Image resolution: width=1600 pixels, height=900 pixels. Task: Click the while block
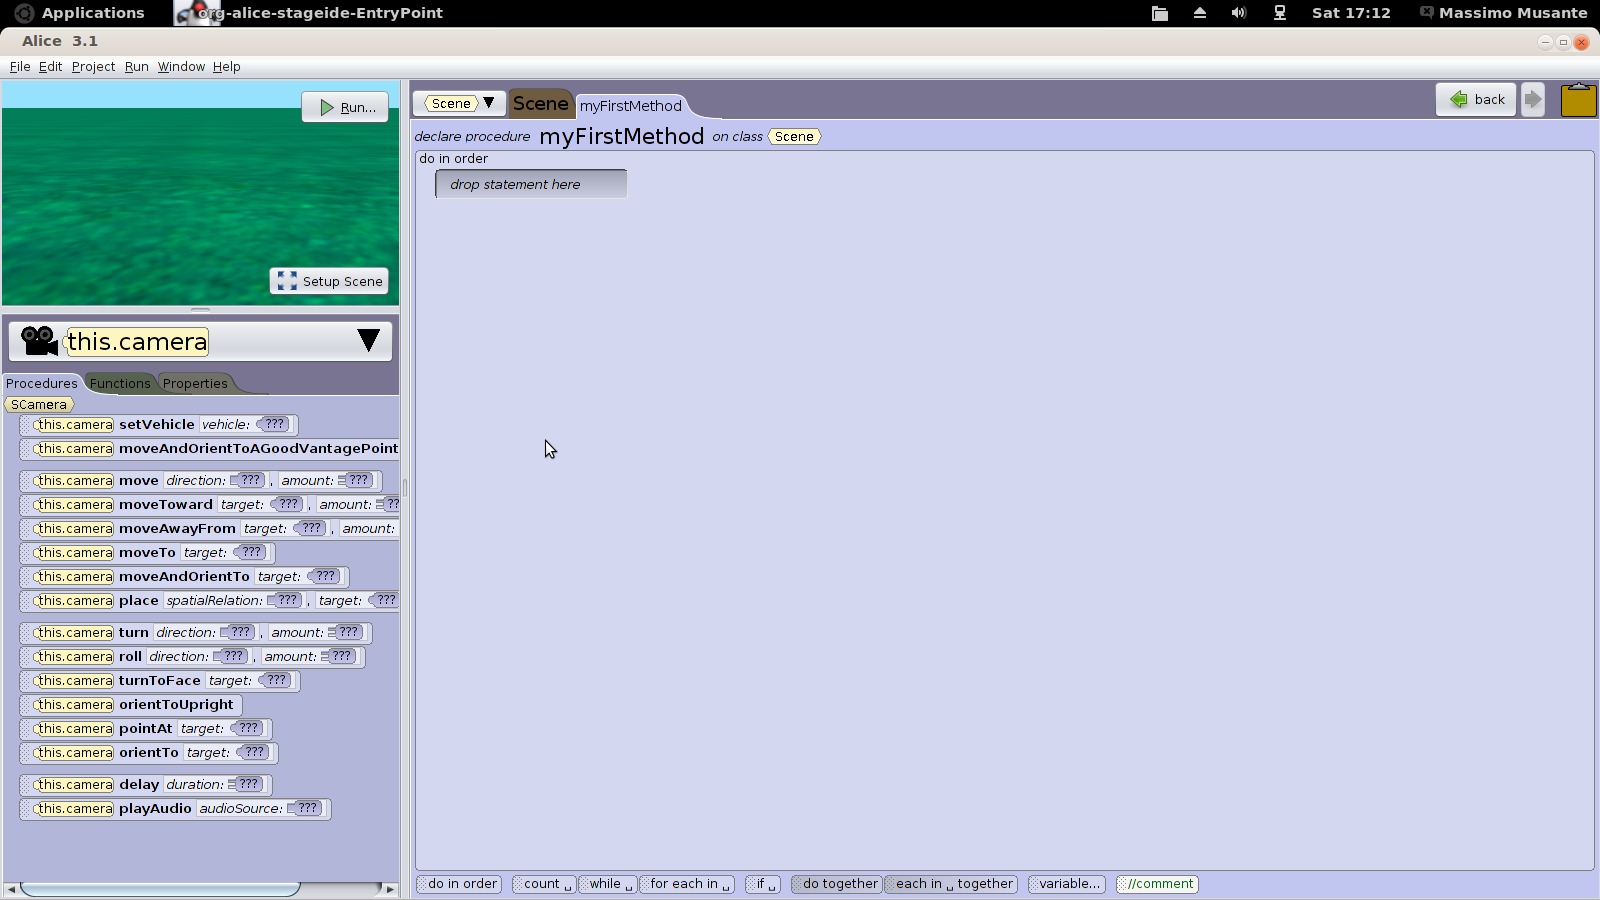608,884
